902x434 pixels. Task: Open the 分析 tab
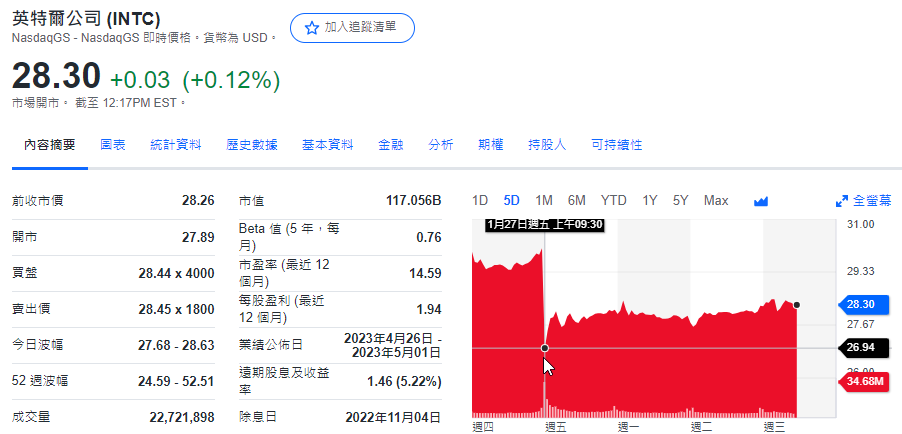click(441, 145)
